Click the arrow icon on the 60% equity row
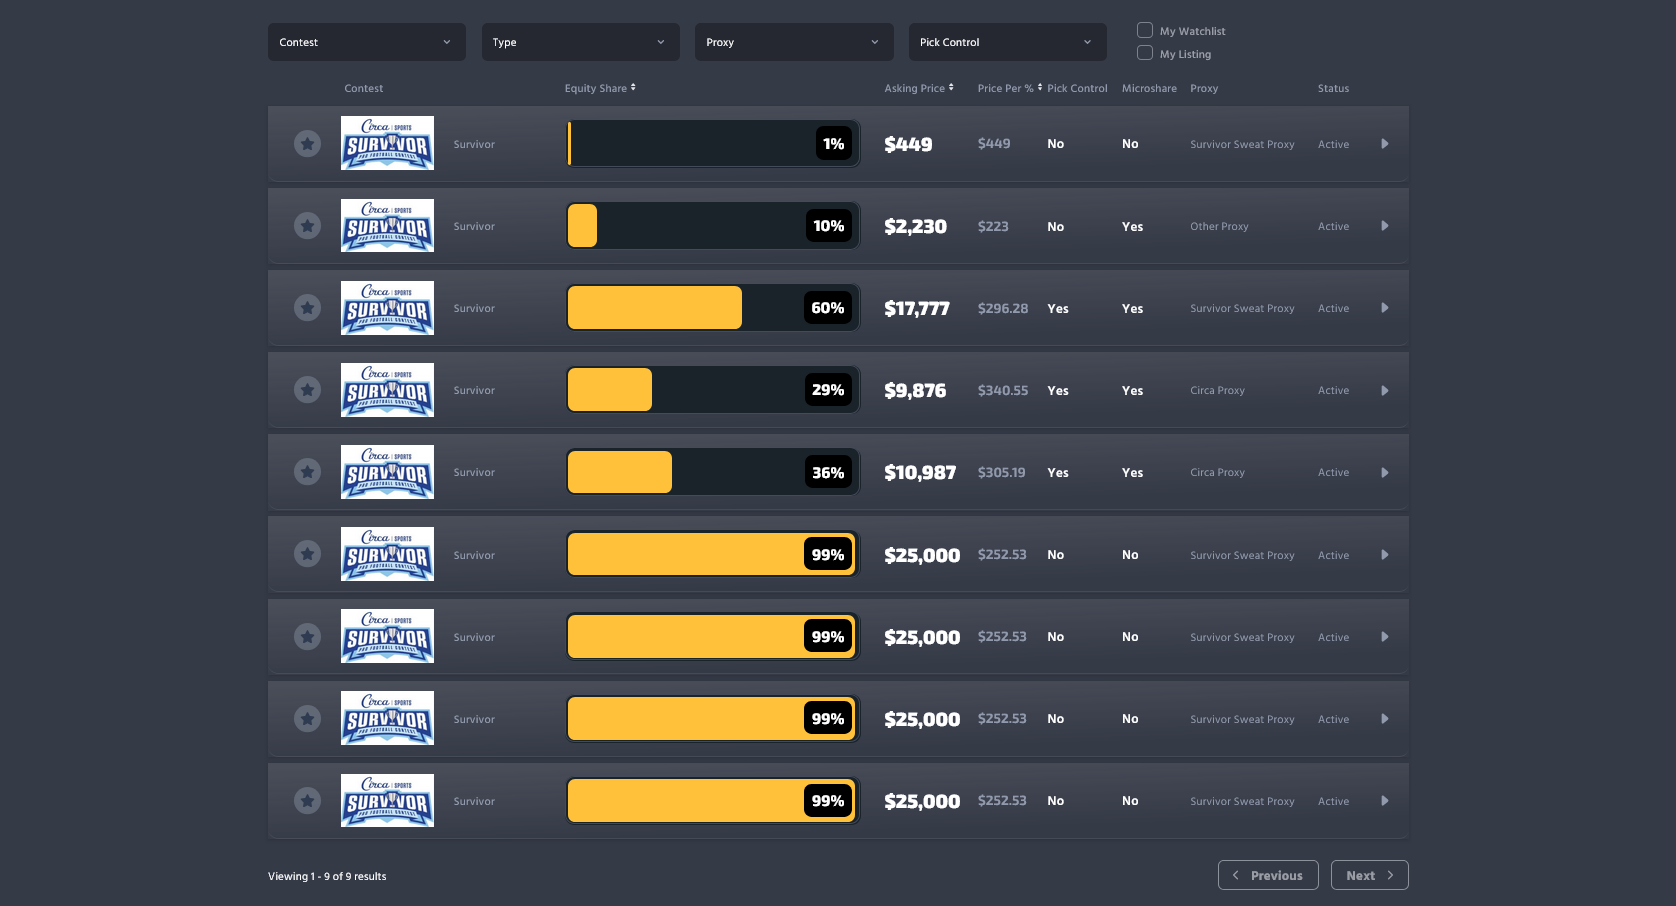1676x906 pixels. pyautogui.click(x=1384, y=308)
